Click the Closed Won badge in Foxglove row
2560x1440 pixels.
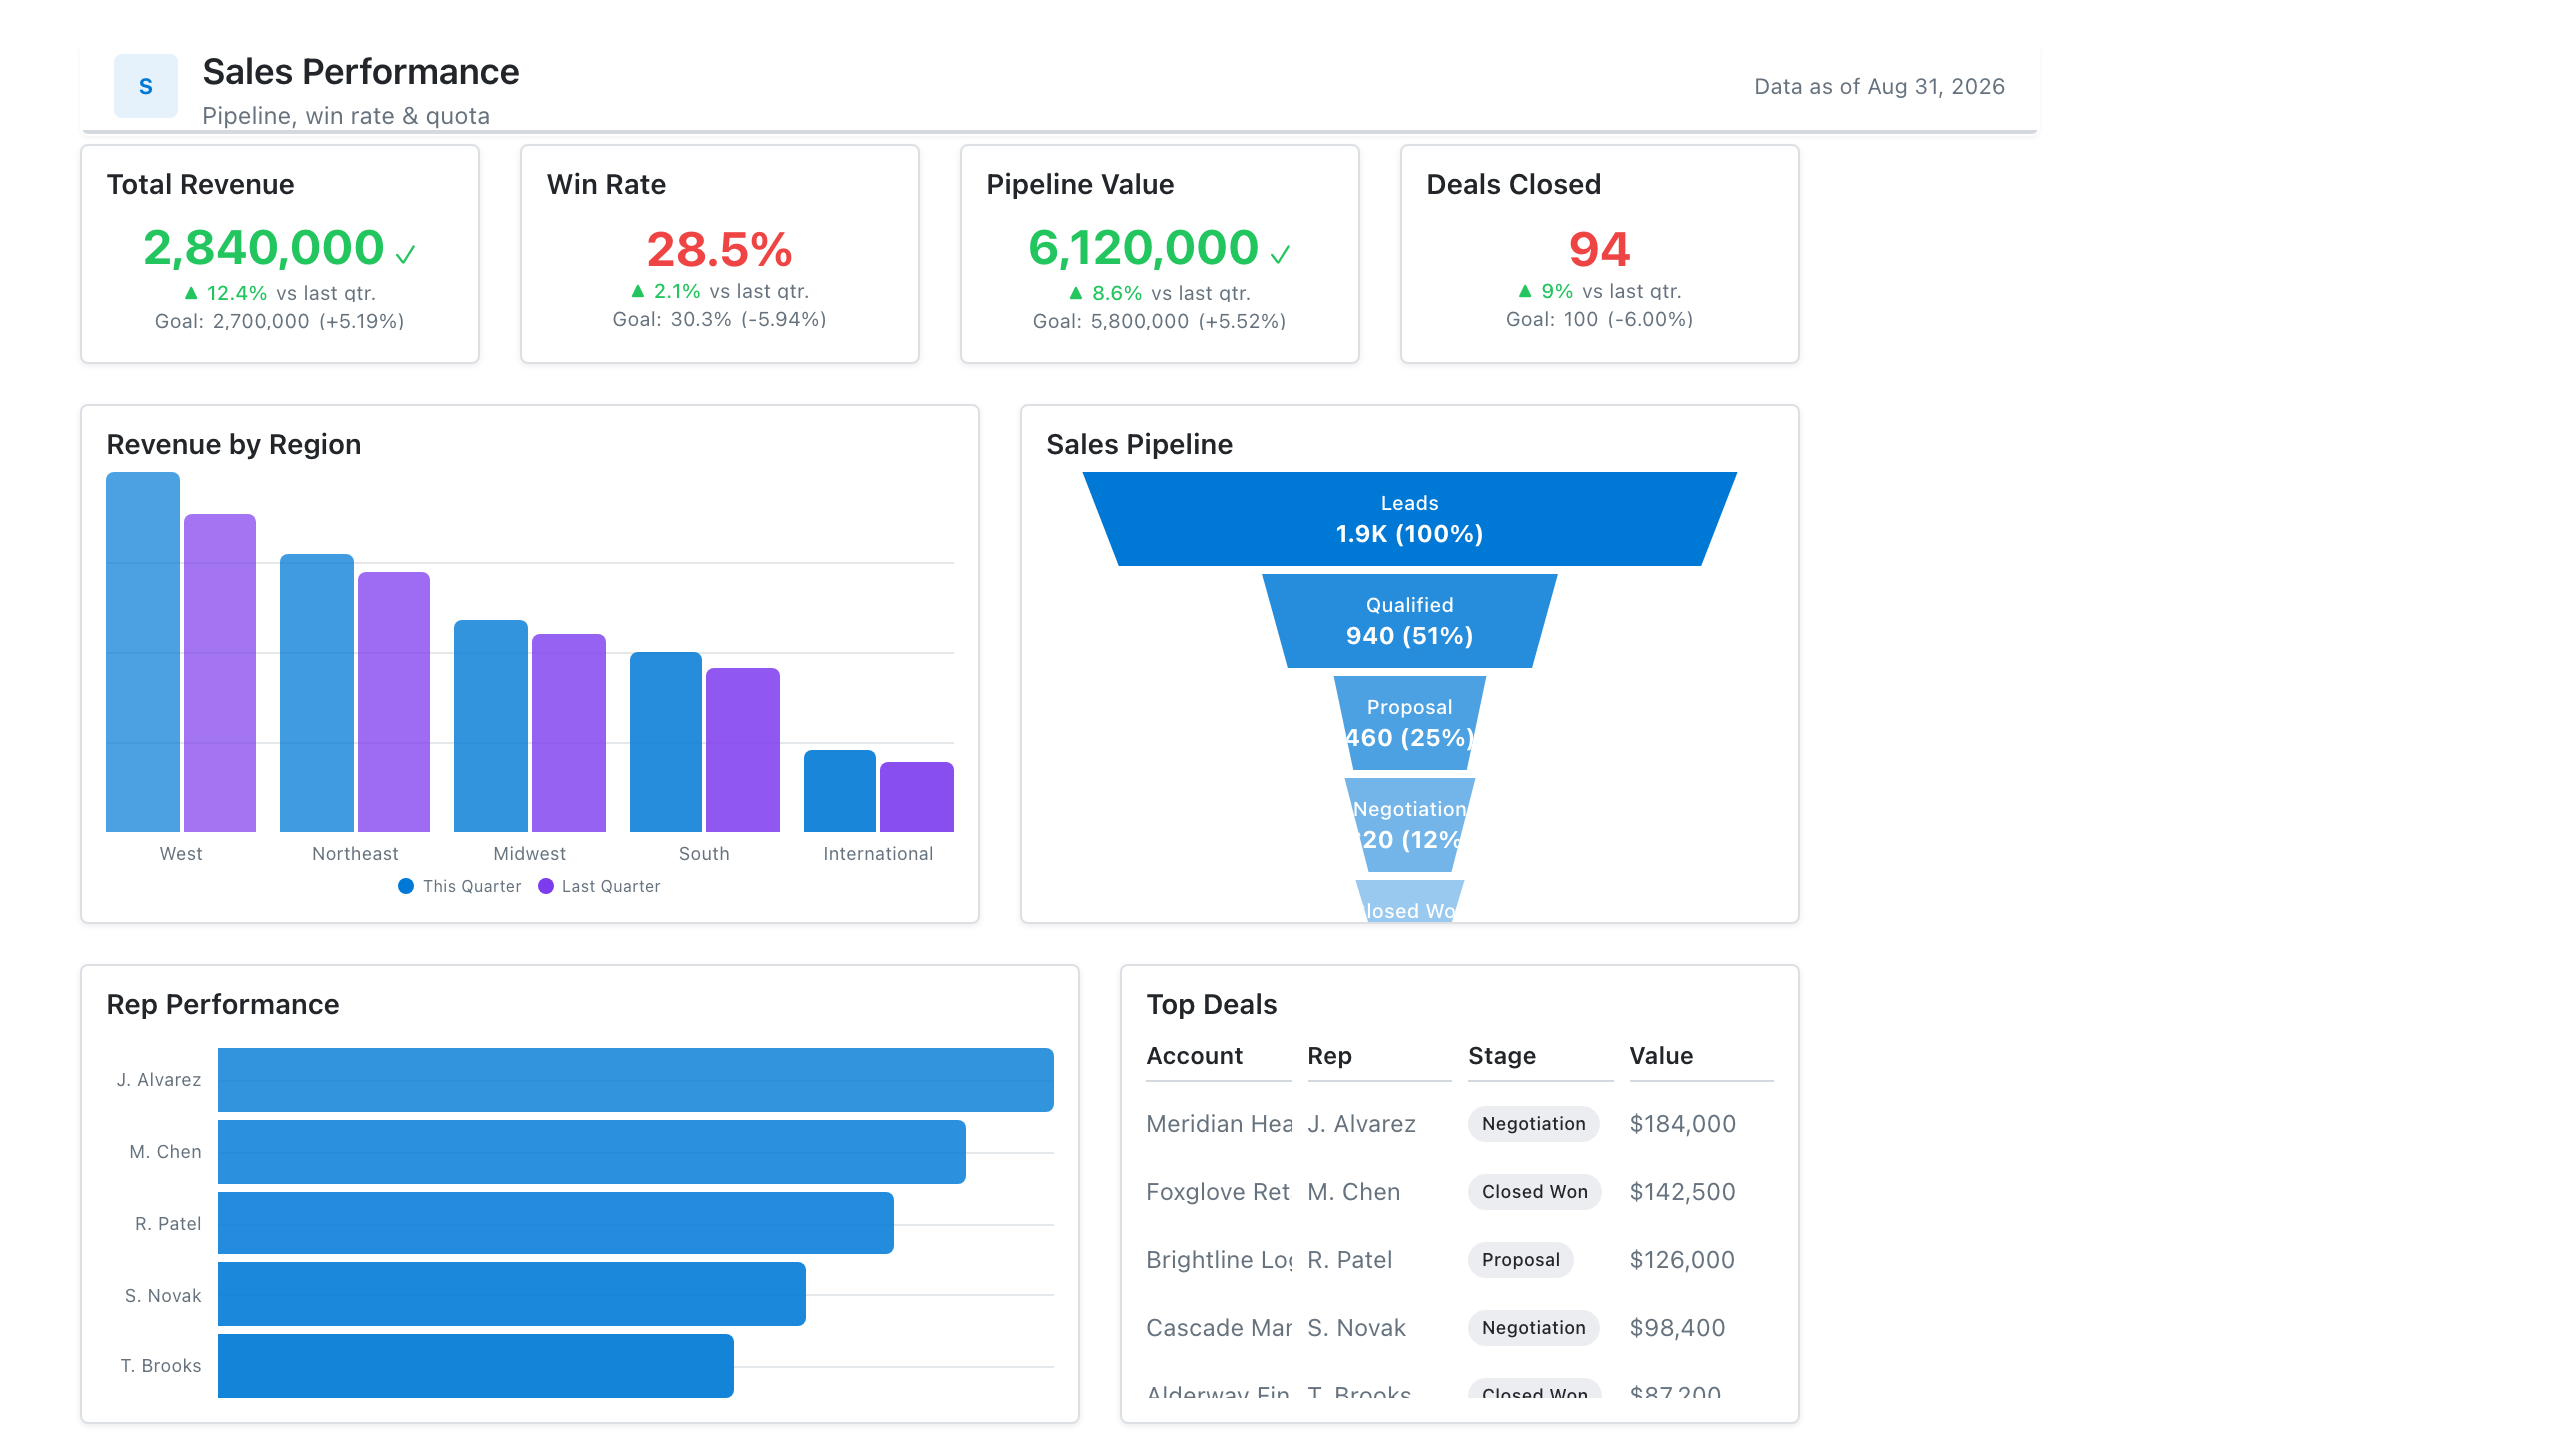click(x=1535, y=1192)
